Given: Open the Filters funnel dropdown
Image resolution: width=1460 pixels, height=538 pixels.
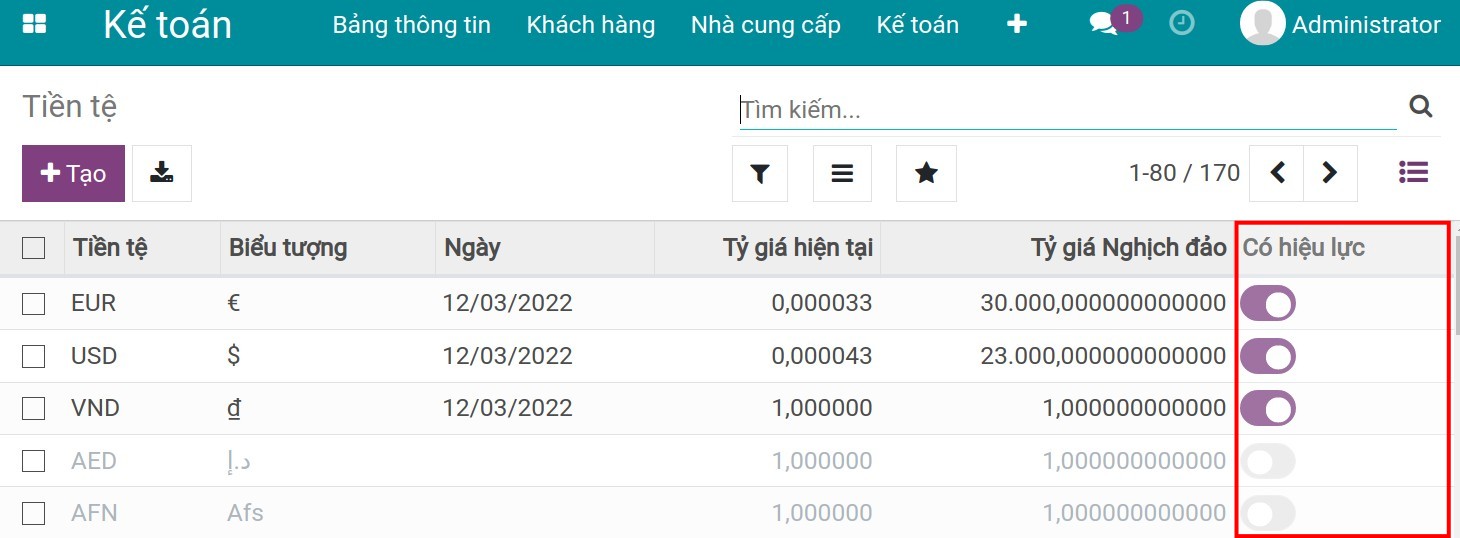Looking at the screenshot, I should click(x=760, y=173).
